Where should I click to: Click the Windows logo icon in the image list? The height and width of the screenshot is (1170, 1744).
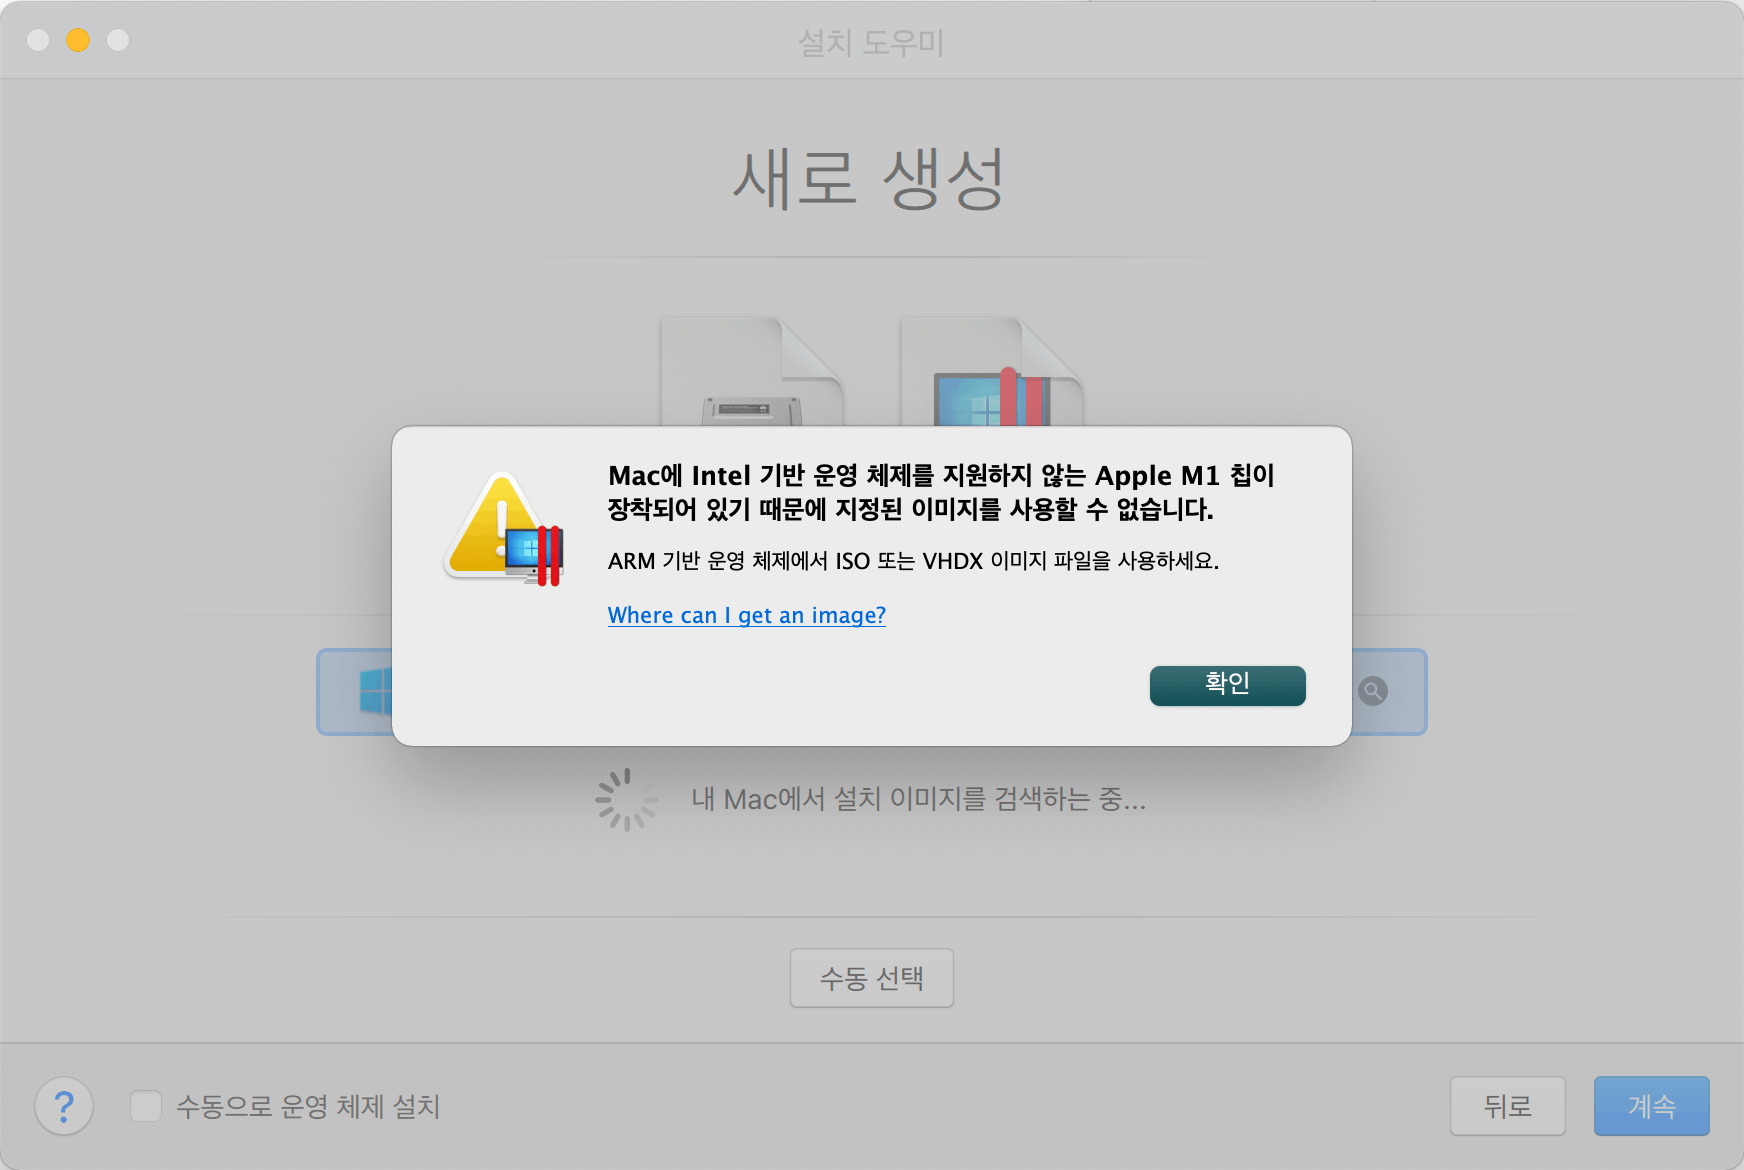tap(375, 691)
